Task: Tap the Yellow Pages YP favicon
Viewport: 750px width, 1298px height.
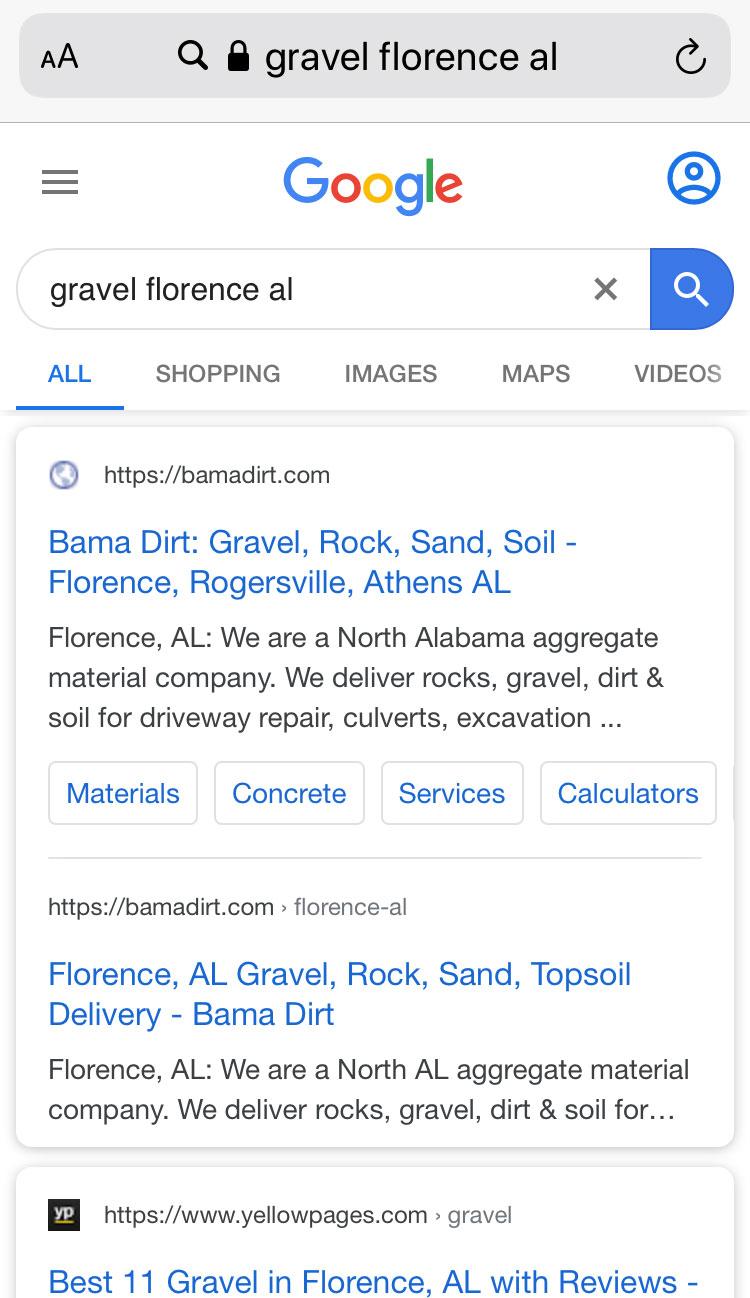Action: tap(64, 1215)
